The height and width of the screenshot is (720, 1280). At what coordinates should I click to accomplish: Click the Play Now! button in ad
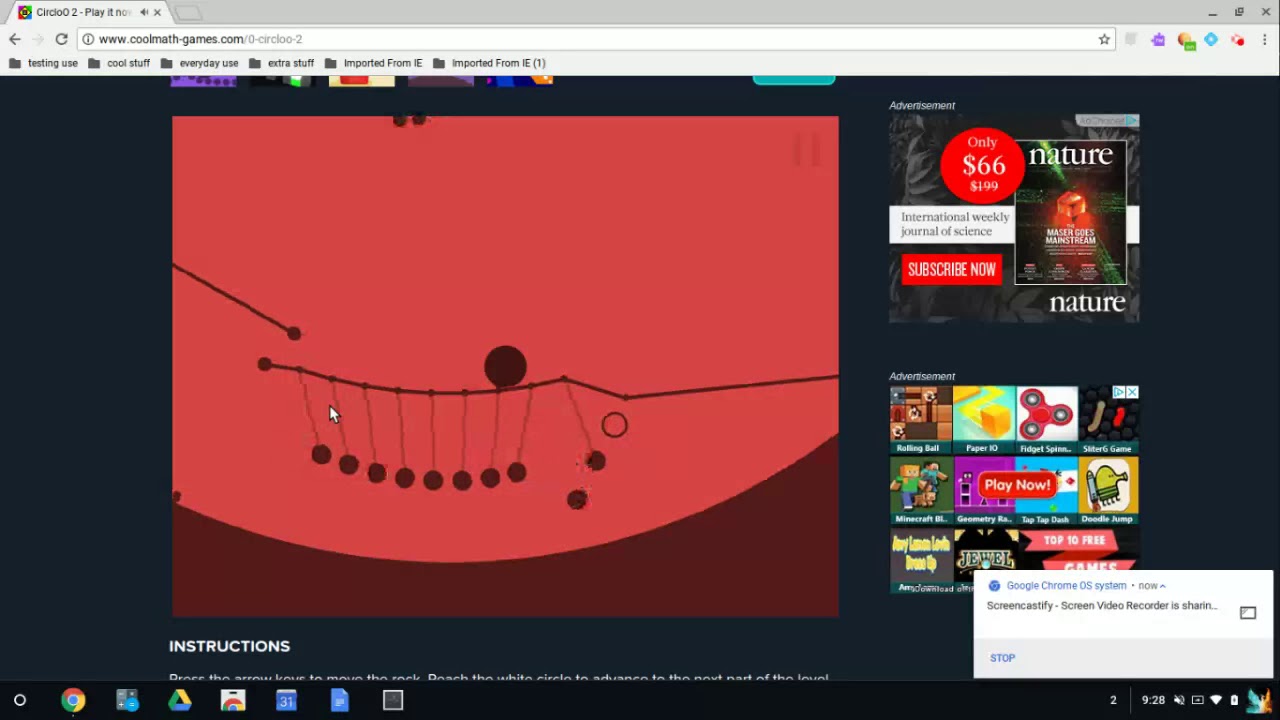(x=1016, y=485)
